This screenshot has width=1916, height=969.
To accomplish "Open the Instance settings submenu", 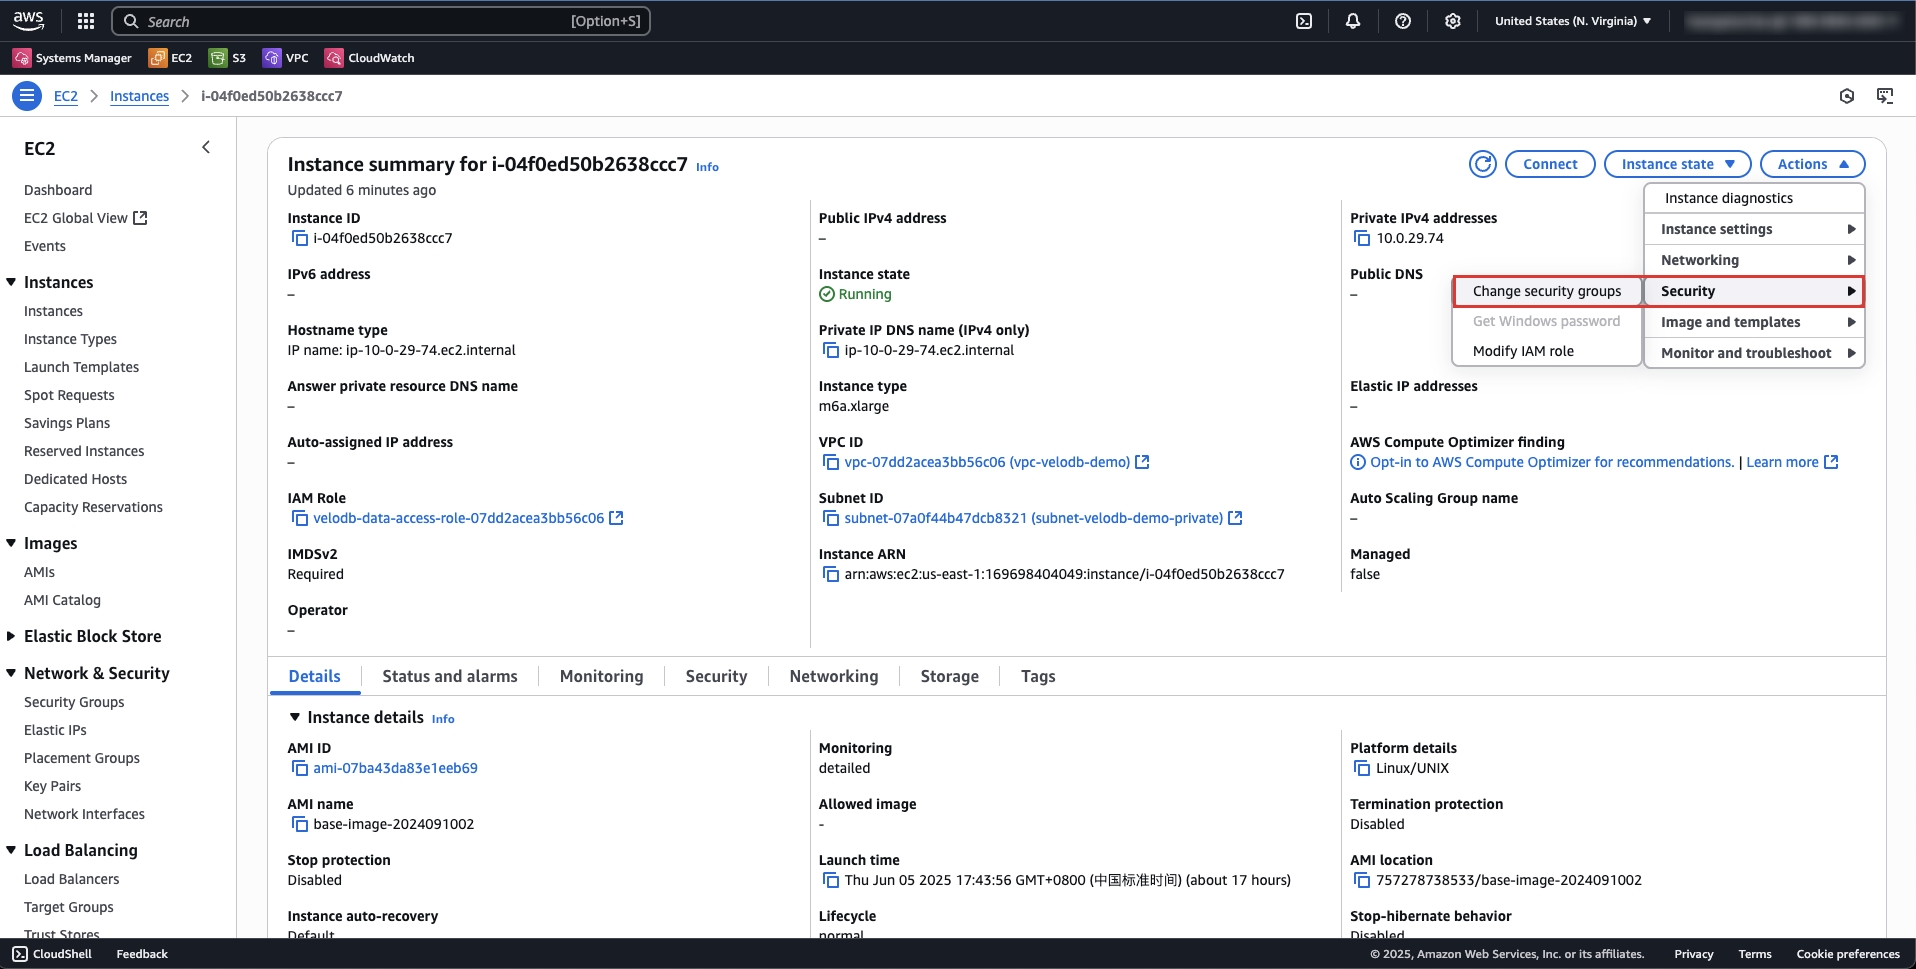I will tap(1754, 229).
